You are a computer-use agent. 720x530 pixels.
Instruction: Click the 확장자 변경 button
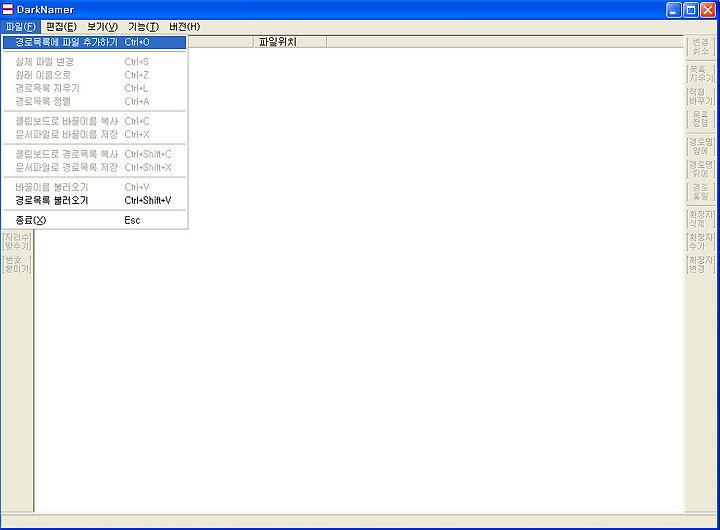click(x=700, y=264)
